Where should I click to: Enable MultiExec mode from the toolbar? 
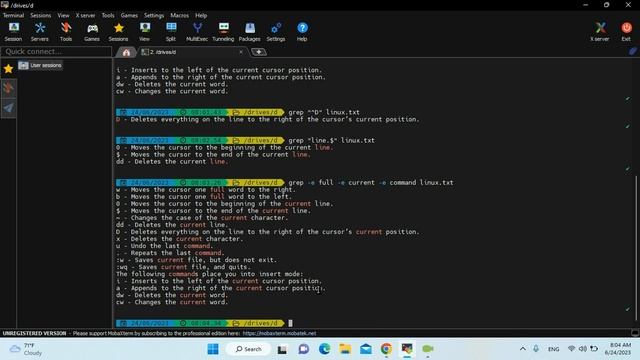197,32
